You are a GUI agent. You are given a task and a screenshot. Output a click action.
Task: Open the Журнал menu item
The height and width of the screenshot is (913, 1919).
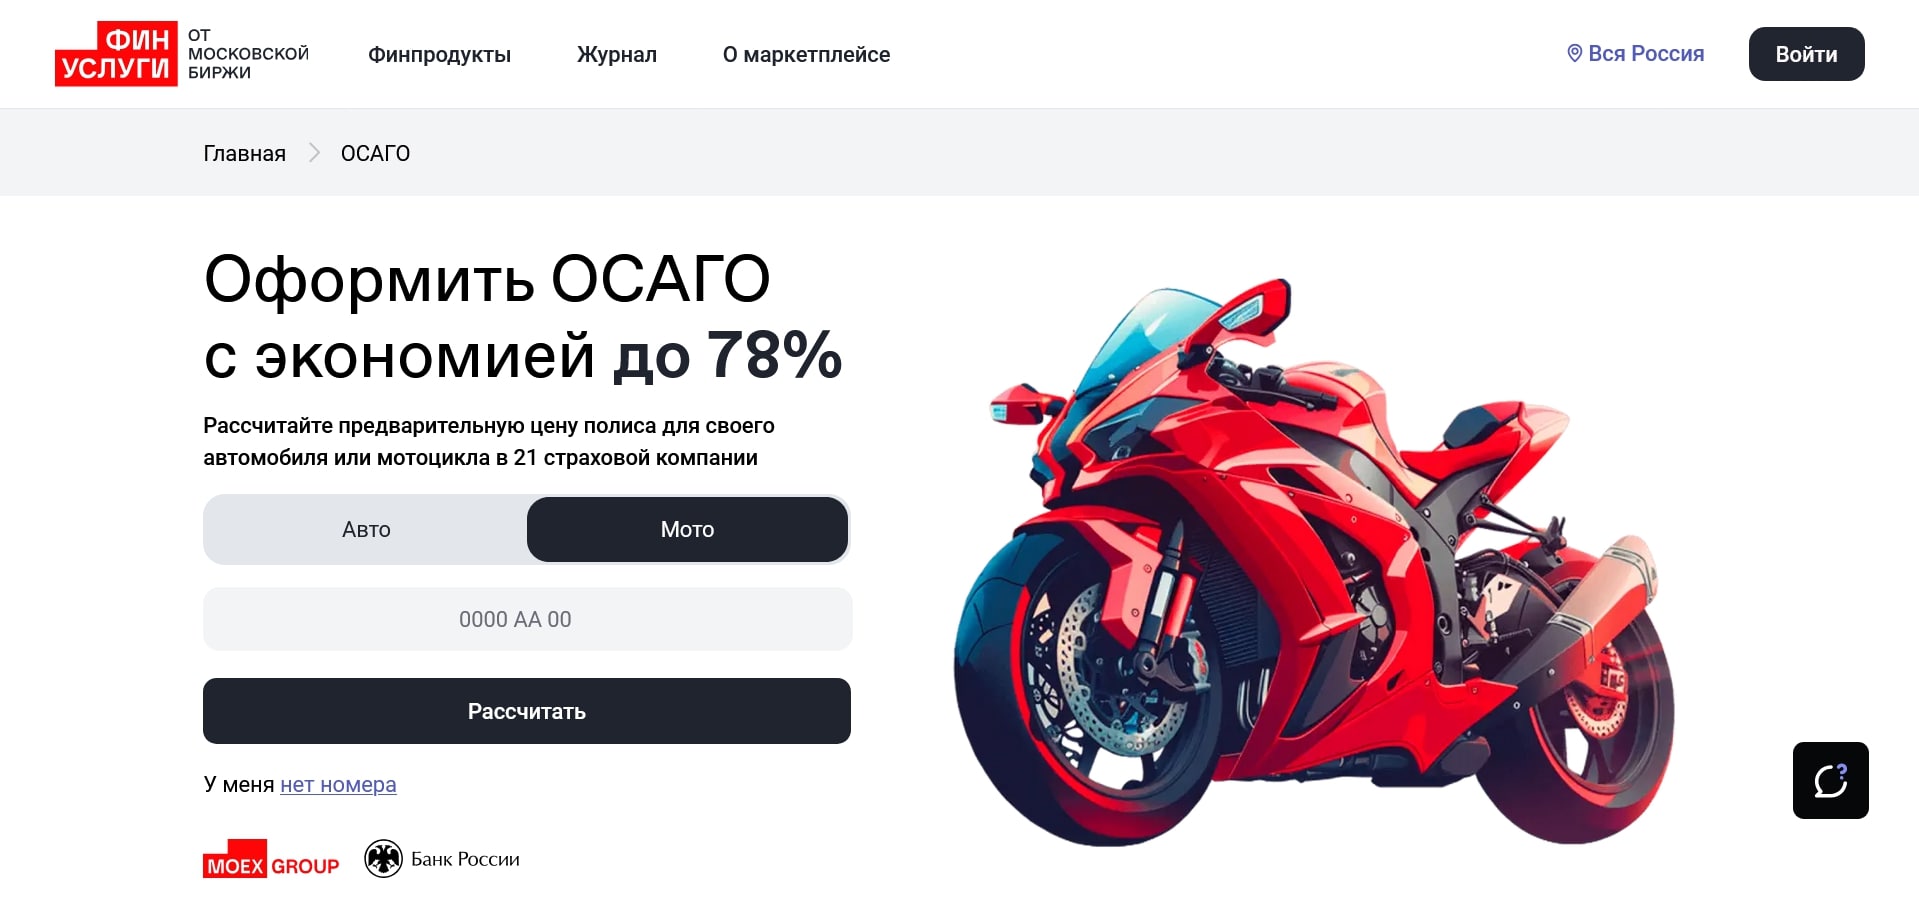click(617, 54)
